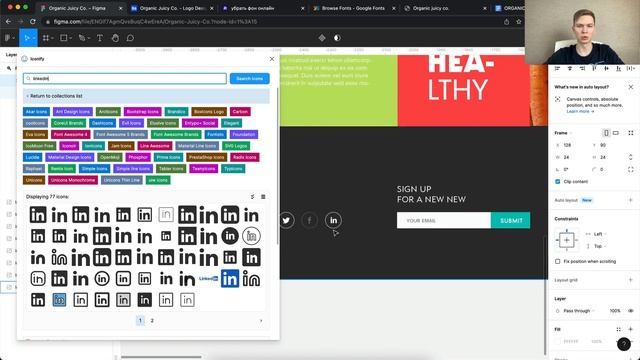Set frame orientation to portrait

click(606, 133)
